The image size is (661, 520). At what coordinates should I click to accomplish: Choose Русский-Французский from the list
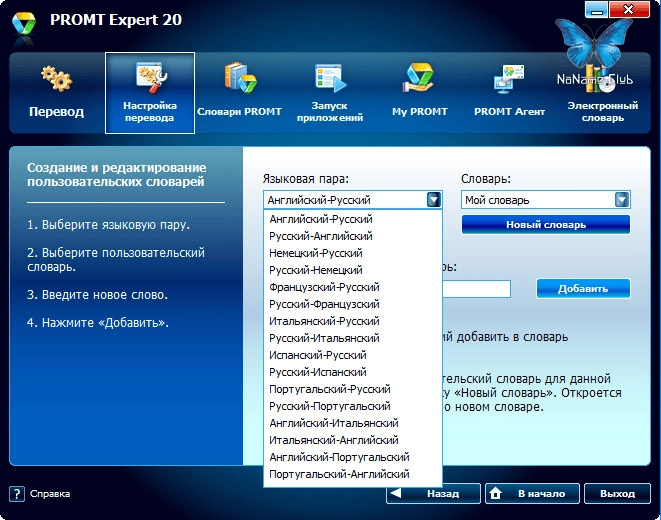click(353, 304)
